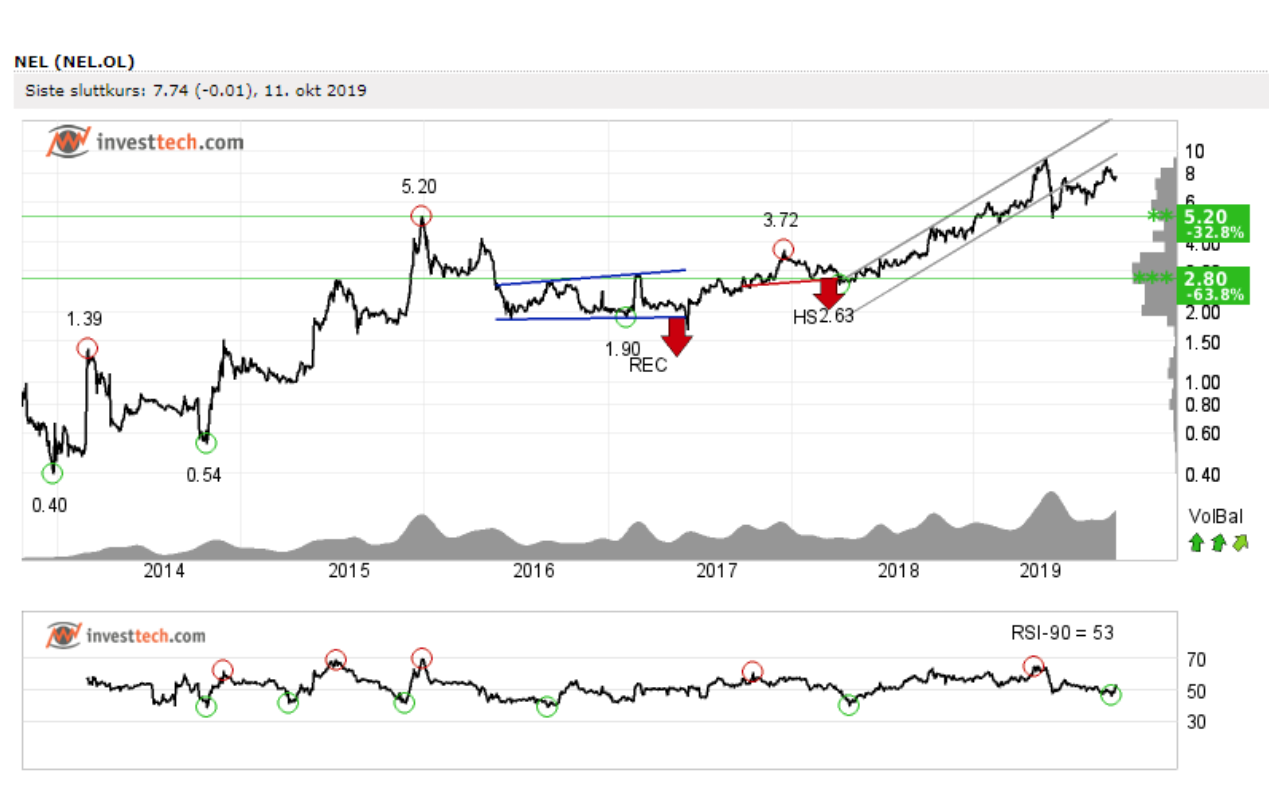Click the 5.20 peak price label
Image resolution: width=1283 pixels, height=794 pixels.
pos(419,186)
